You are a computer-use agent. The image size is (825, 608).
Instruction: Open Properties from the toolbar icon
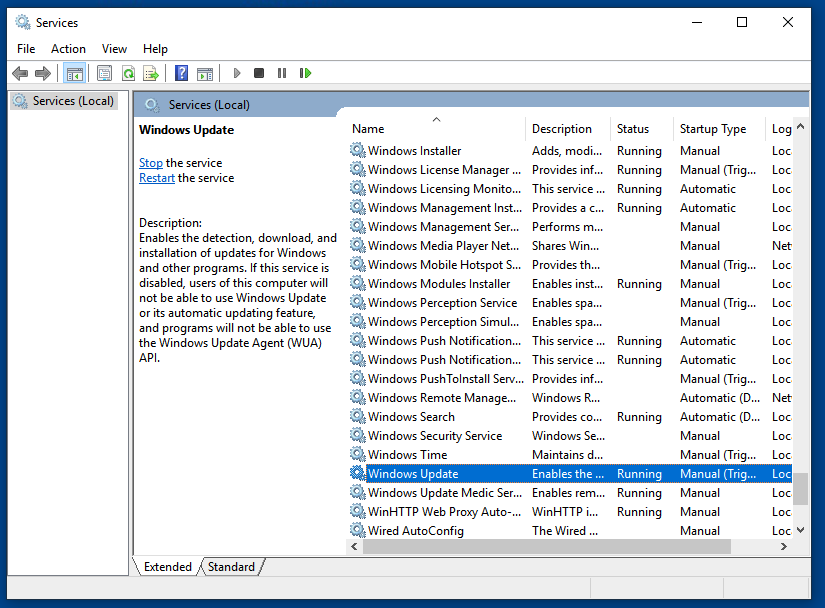point(105,73)
